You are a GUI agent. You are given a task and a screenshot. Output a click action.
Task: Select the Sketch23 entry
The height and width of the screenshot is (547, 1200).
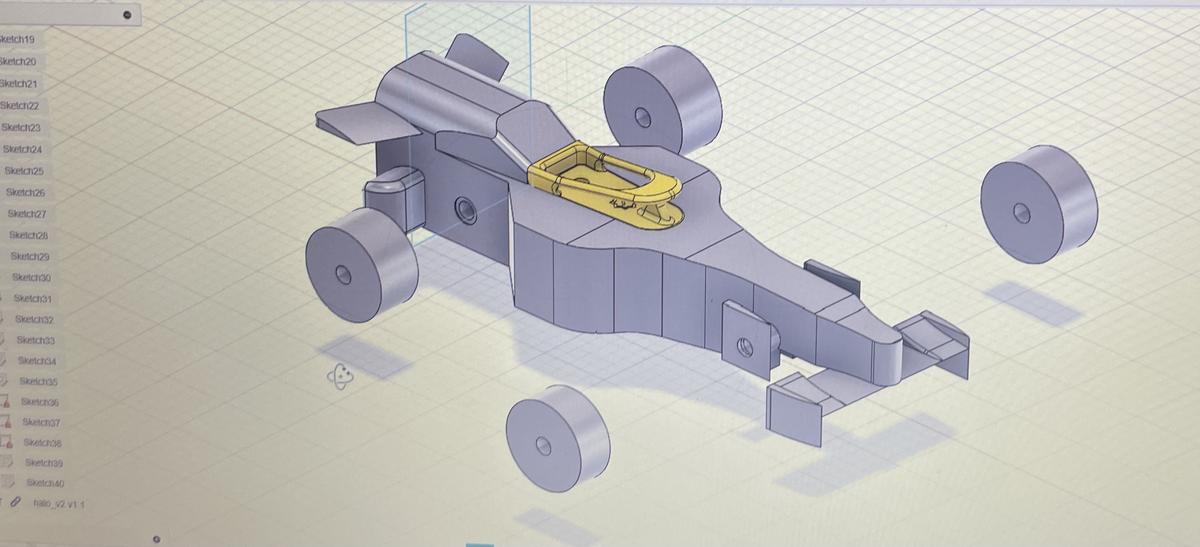click(x=21, y=127)
